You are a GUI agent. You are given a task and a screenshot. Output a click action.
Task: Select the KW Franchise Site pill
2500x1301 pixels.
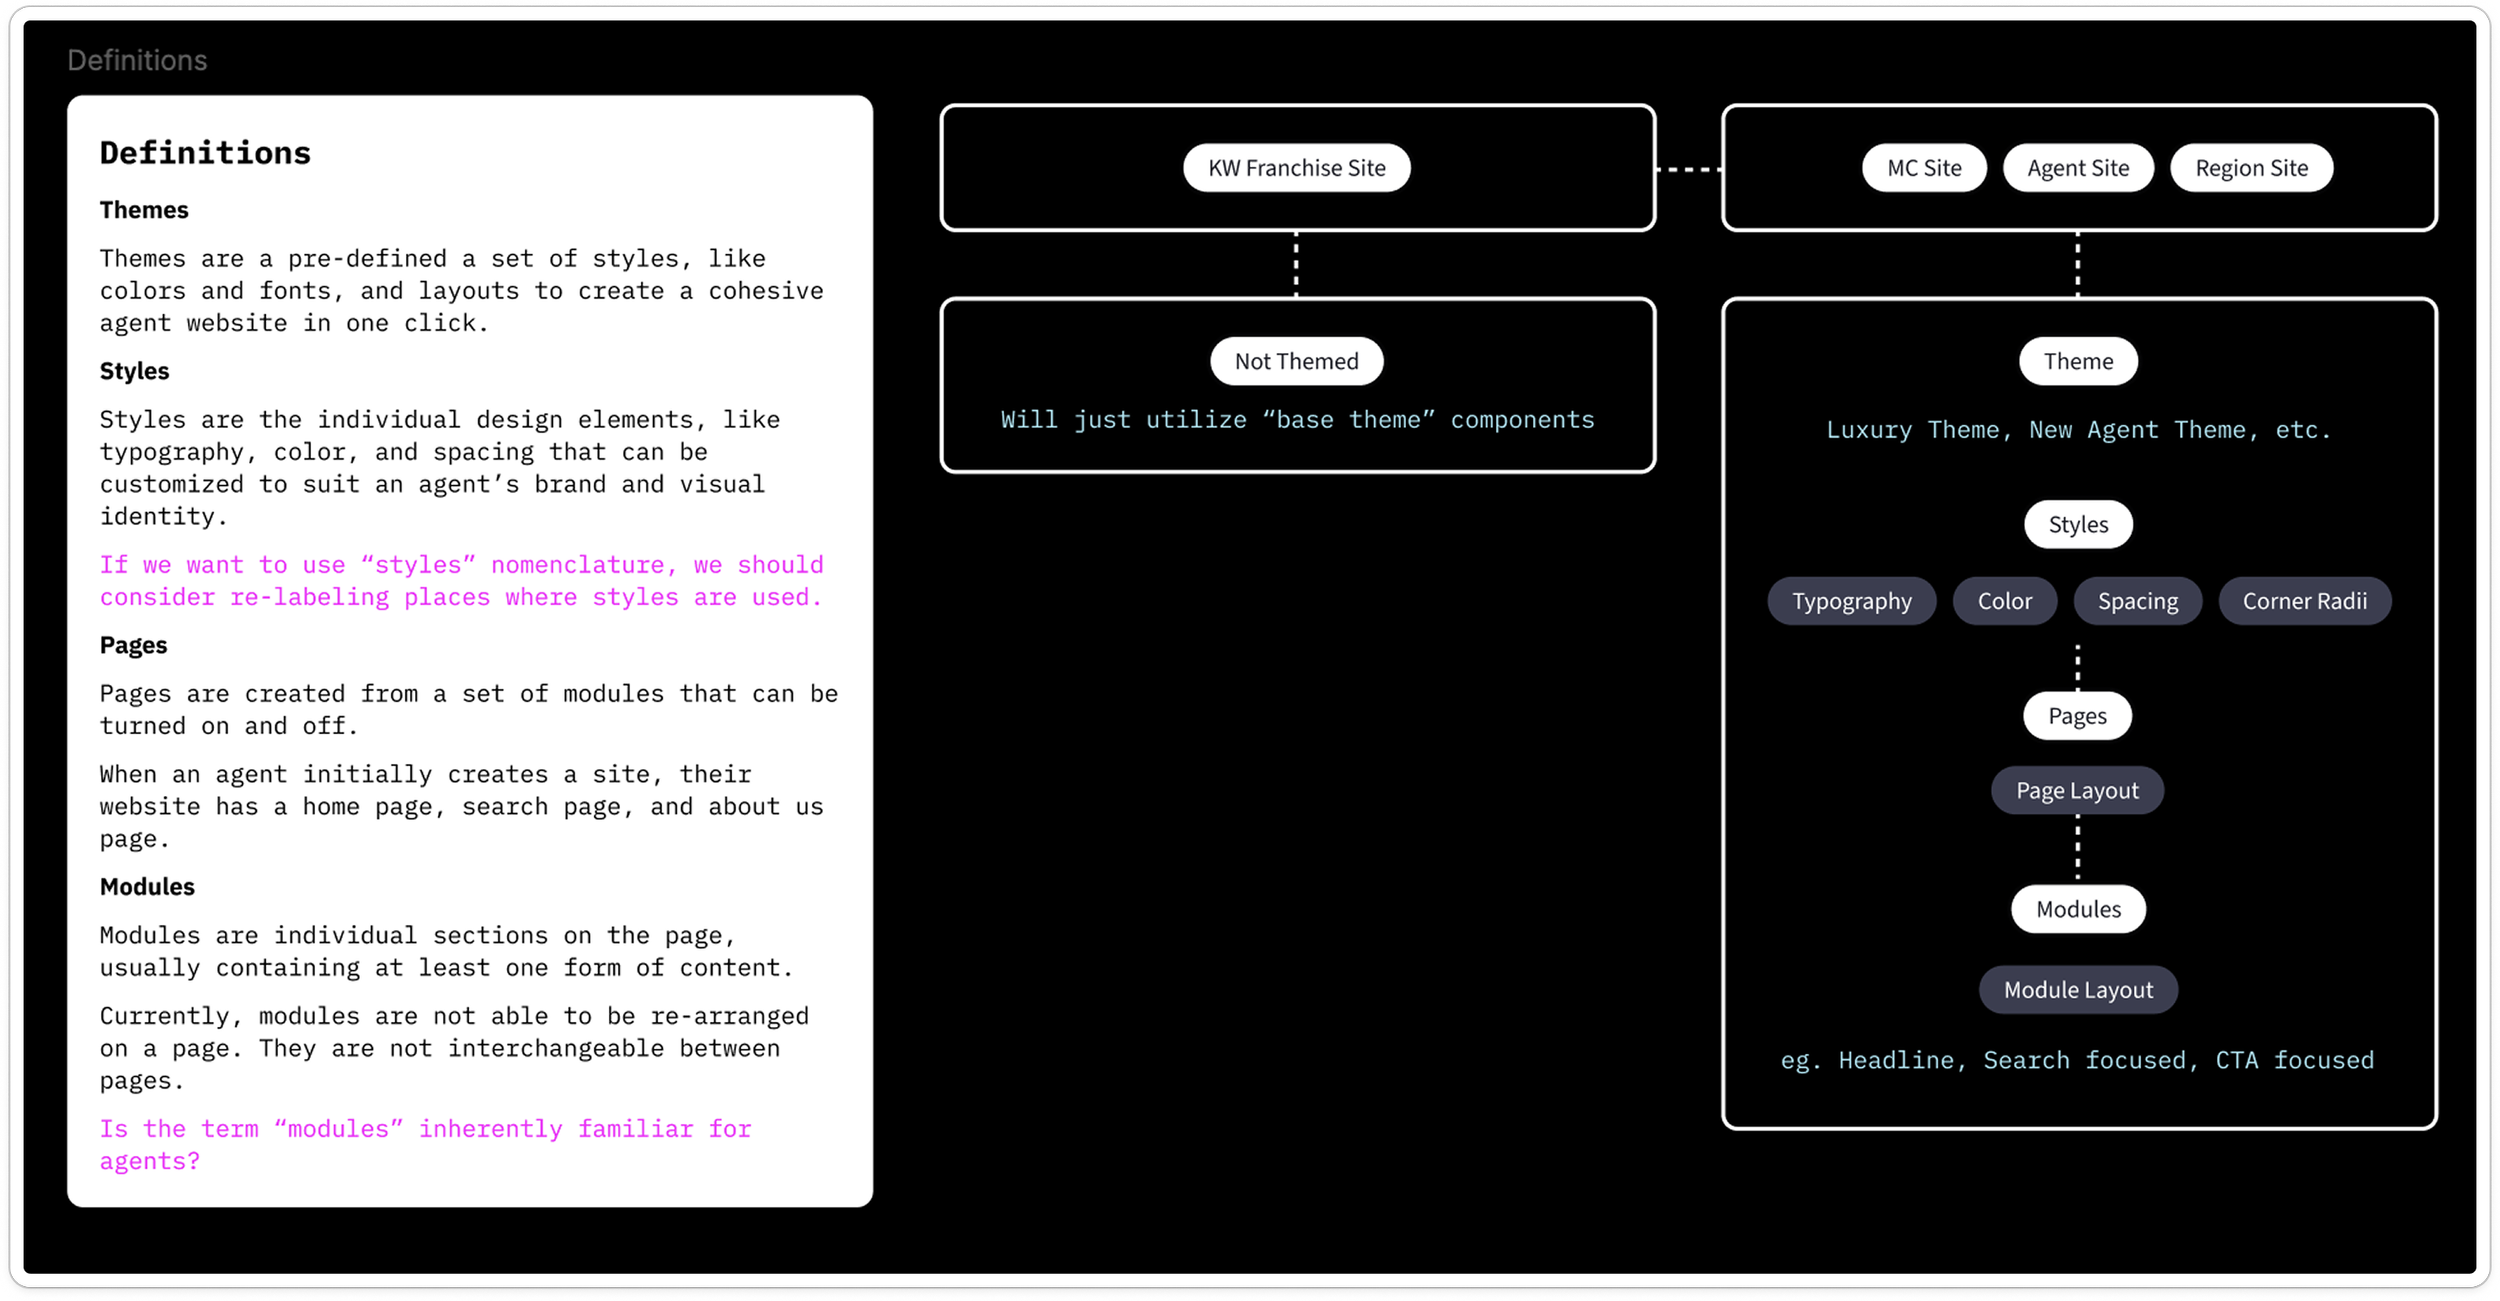point(1296,168)
